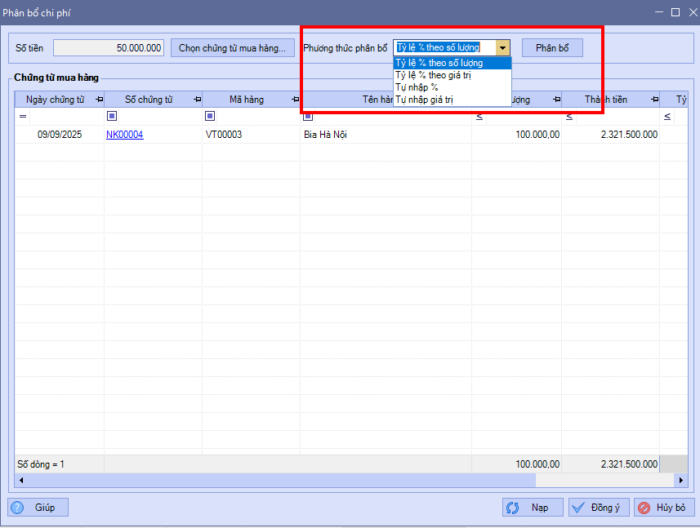
Task: Open filter operator for Mã hàng column
Action: (210, 117)
